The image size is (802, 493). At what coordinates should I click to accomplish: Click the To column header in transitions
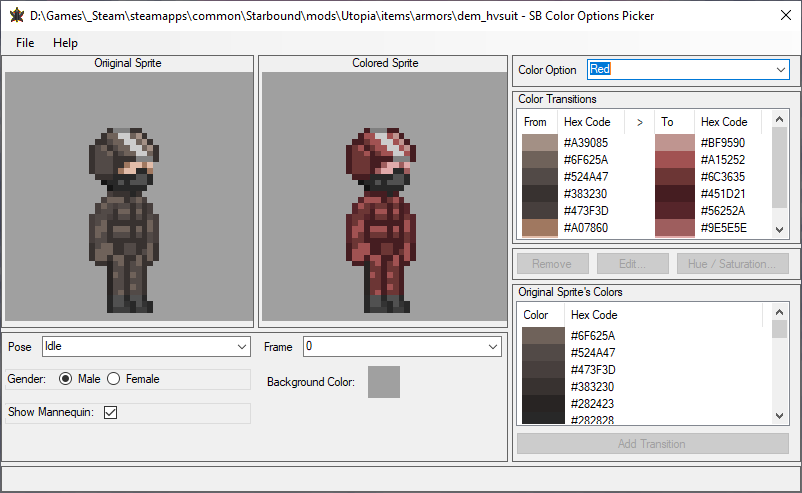[x=674, y=122]
